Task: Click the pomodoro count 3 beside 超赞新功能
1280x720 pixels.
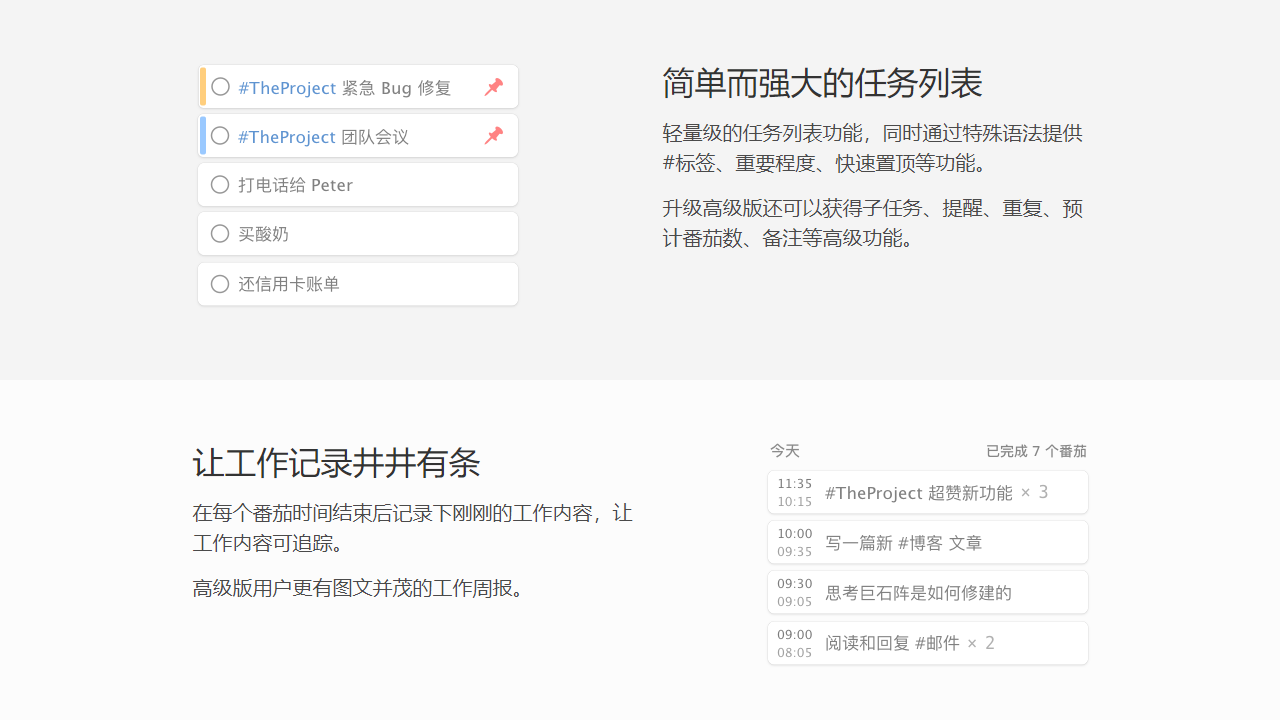Action: (x=1043, y=490)
